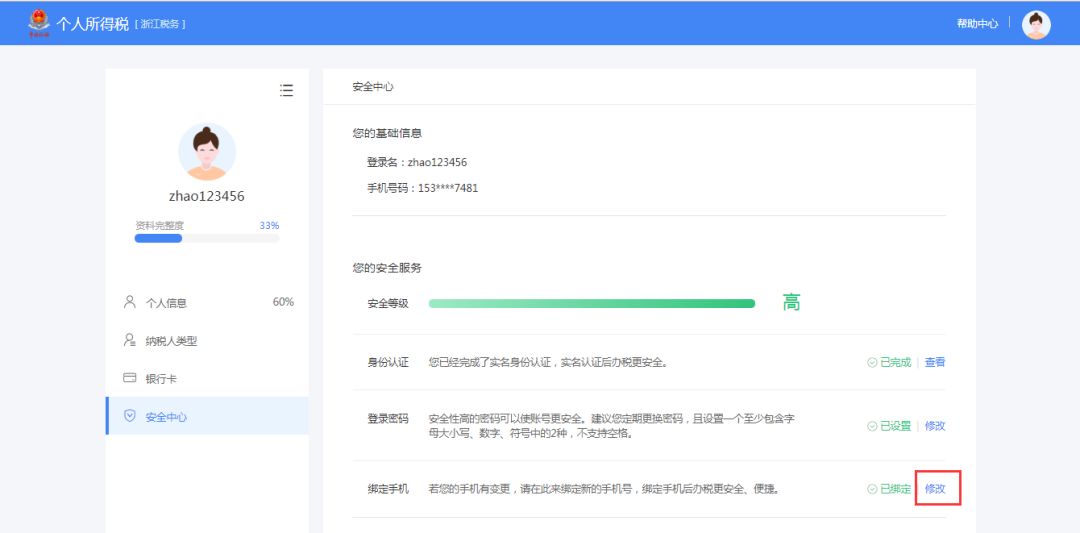Viewport: 1080px width, 533px height.
Task: Click the 资料完整度 progress bar
Action: (x=207, y=238)
